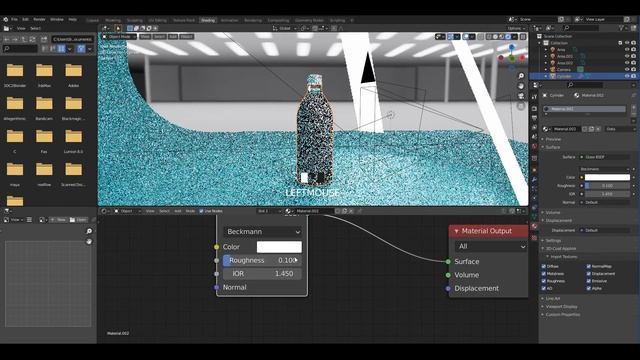
Task: Toggle viewport overlays button
Action: 466,36
